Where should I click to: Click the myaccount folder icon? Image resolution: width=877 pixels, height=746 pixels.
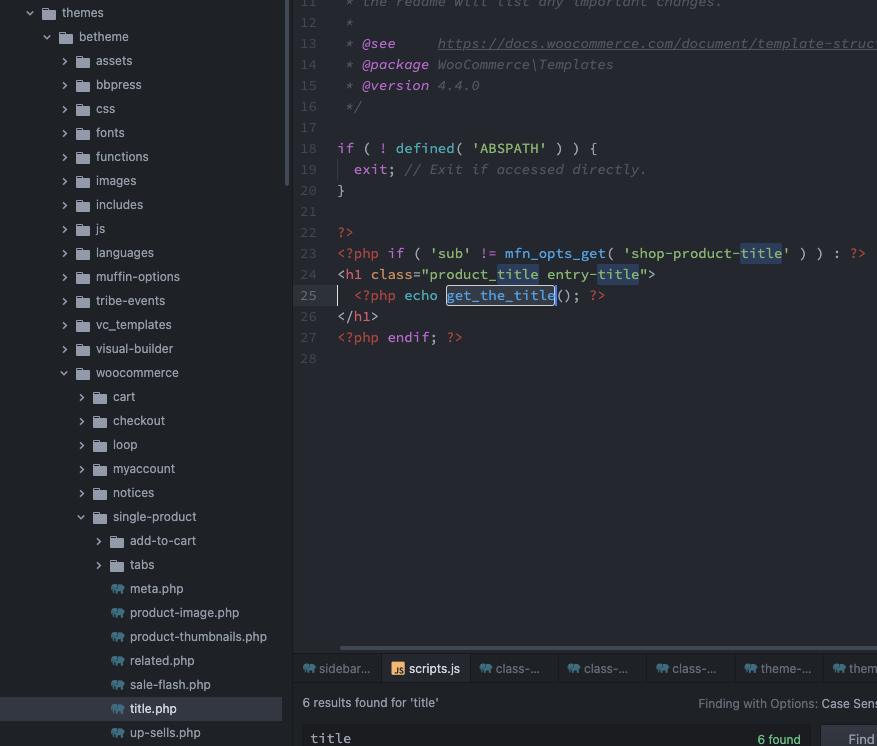point(100,470)
